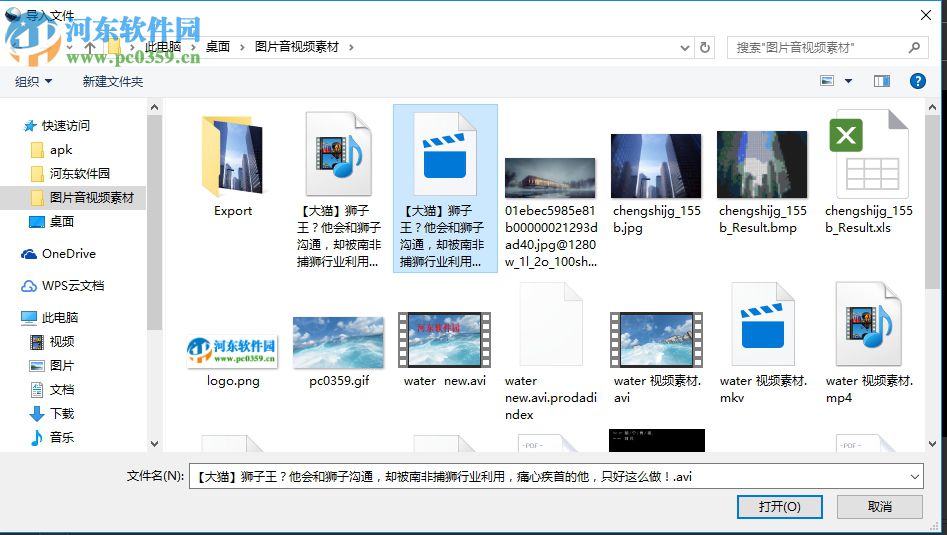The height and width of the screenshot is (535, 947).
Task: Select water 视频素材.mkv clapperboard file
Action: click(x=762, y=344)
